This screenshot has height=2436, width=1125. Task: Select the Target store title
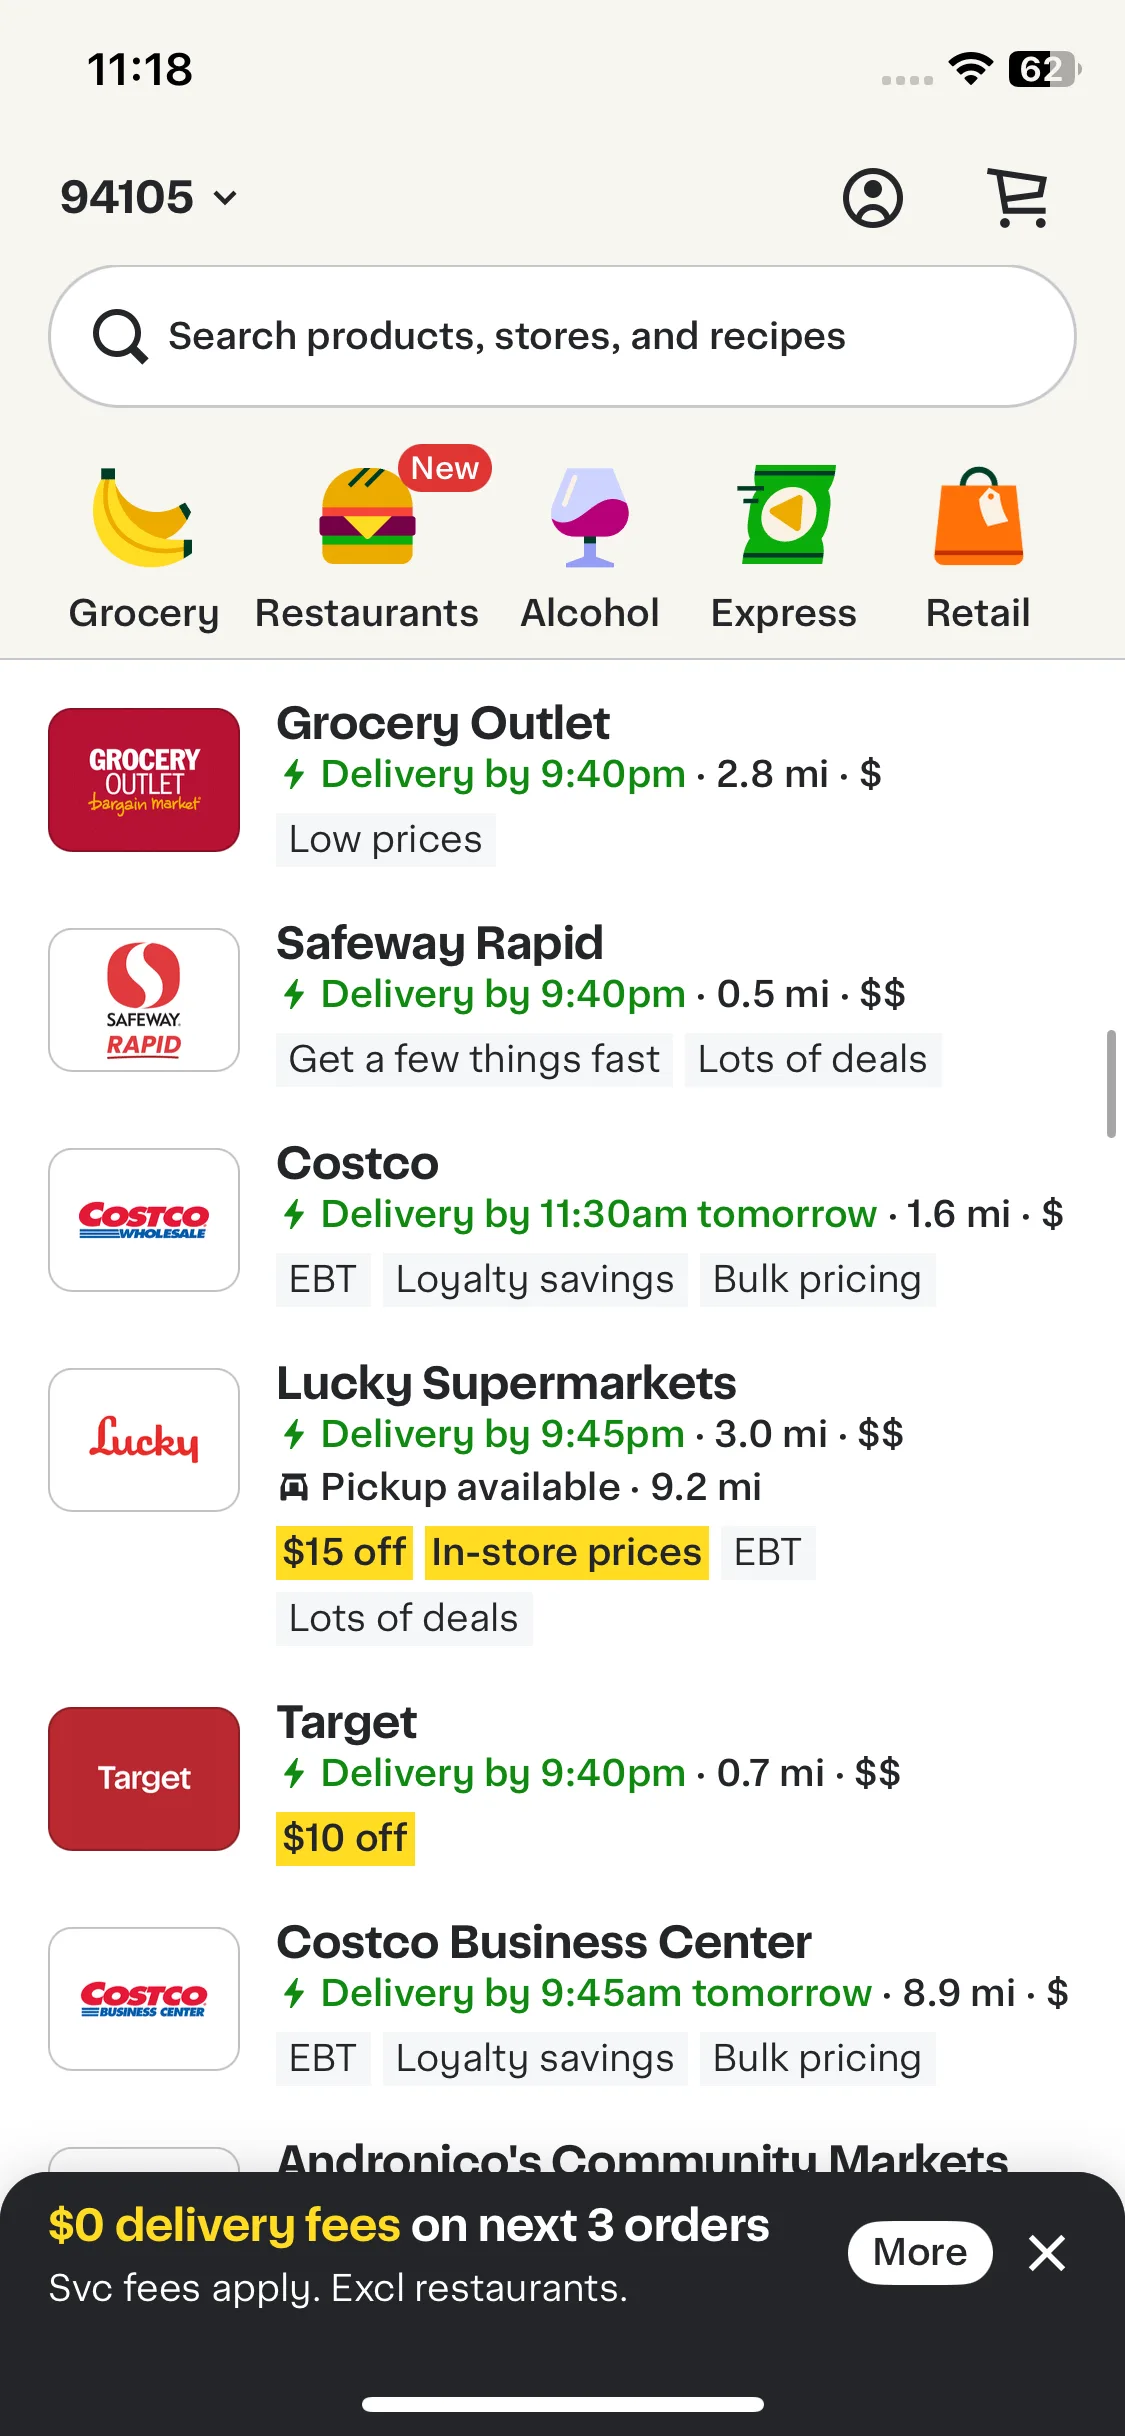pyautogui.click(x=347, y=1722)
